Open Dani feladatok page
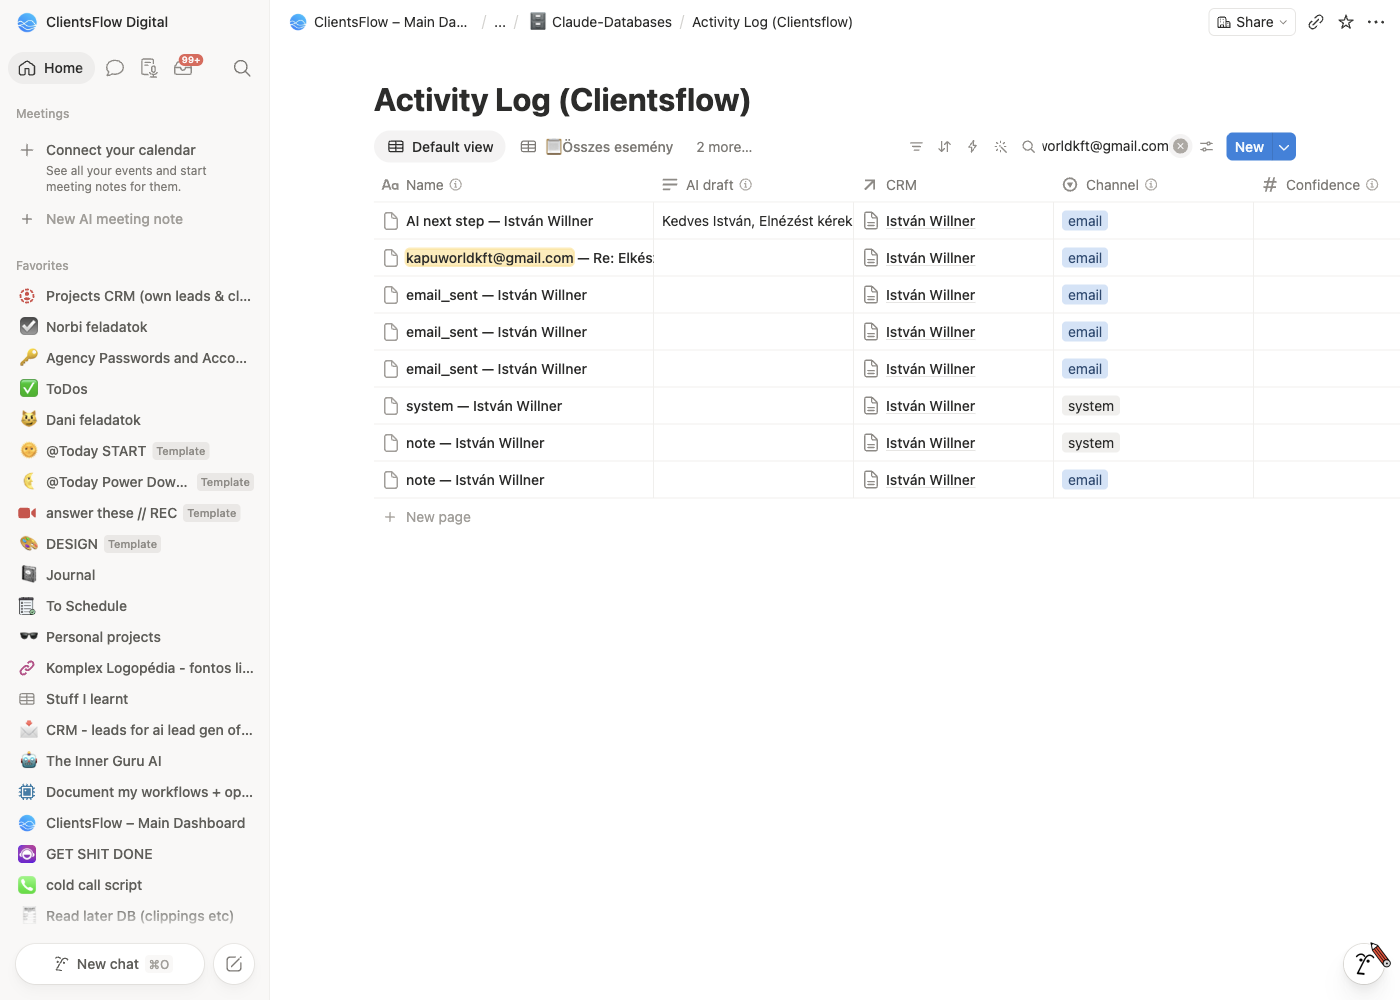The height and width of the screenshot is (1000, 1400). [135, 420]
